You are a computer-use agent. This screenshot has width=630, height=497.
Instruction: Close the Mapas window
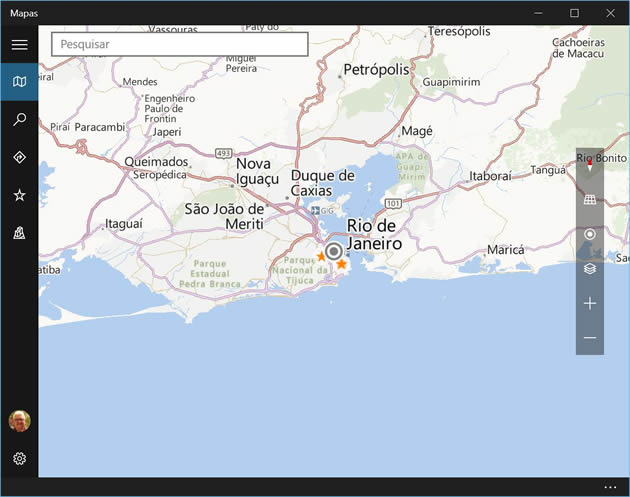pyautogui.click(x=610, y=13)
